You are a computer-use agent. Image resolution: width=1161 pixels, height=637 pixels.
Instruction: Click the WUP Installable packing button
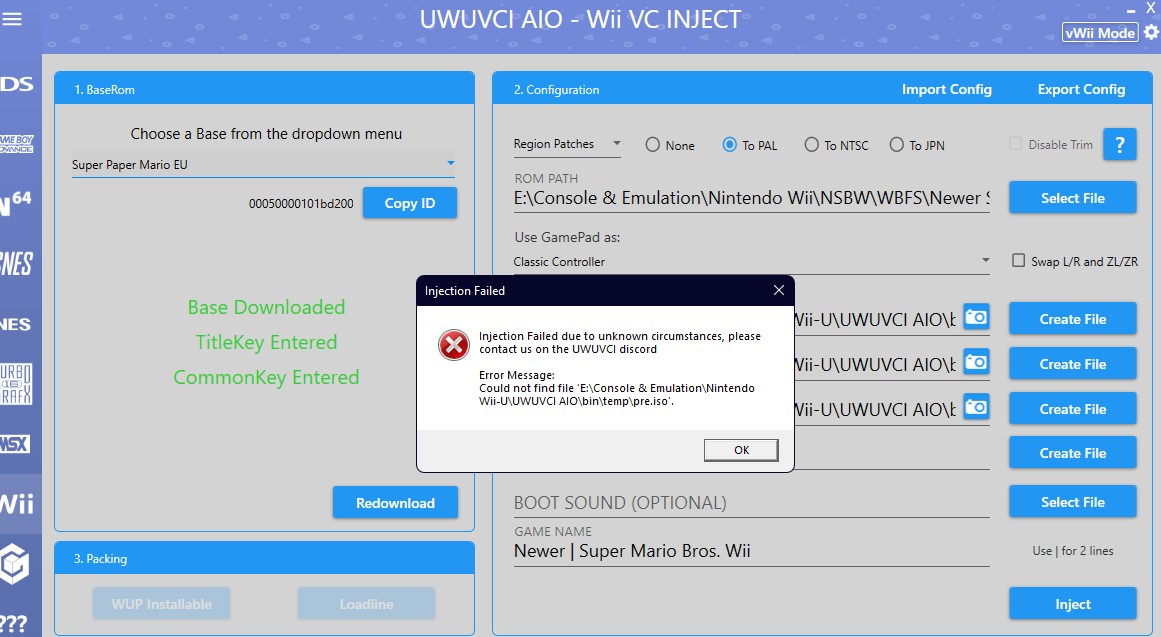(161, 604)
